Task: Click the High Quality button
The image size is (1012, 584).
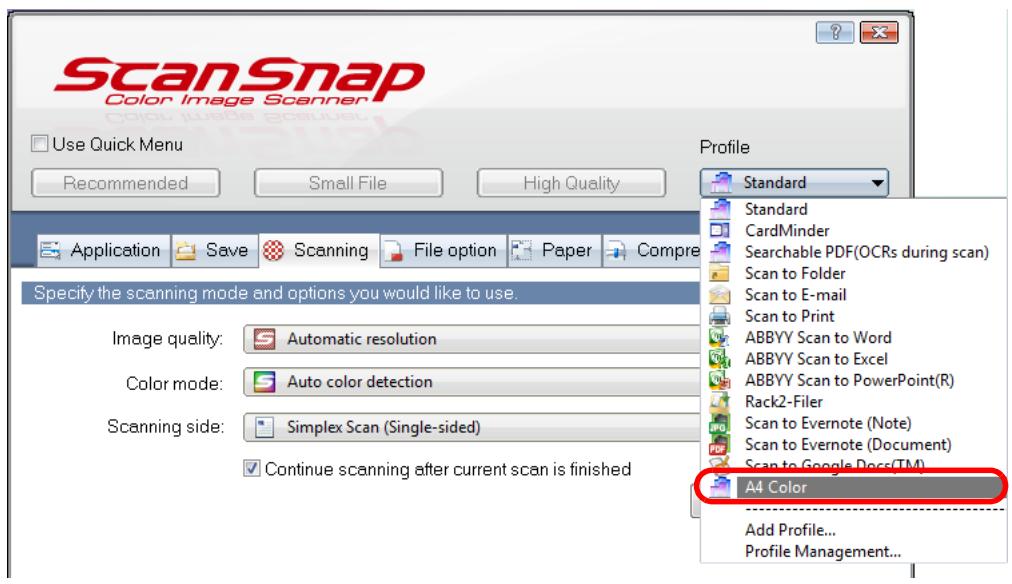Action: 571,183
